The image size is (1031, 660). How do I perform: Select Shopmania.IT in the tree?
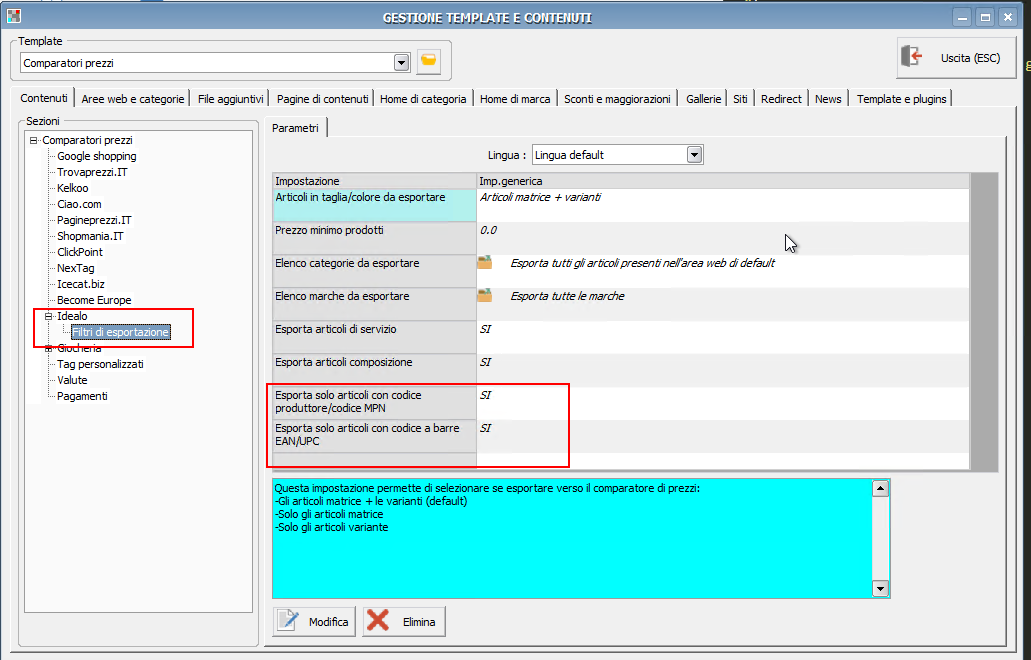(90, 236)
